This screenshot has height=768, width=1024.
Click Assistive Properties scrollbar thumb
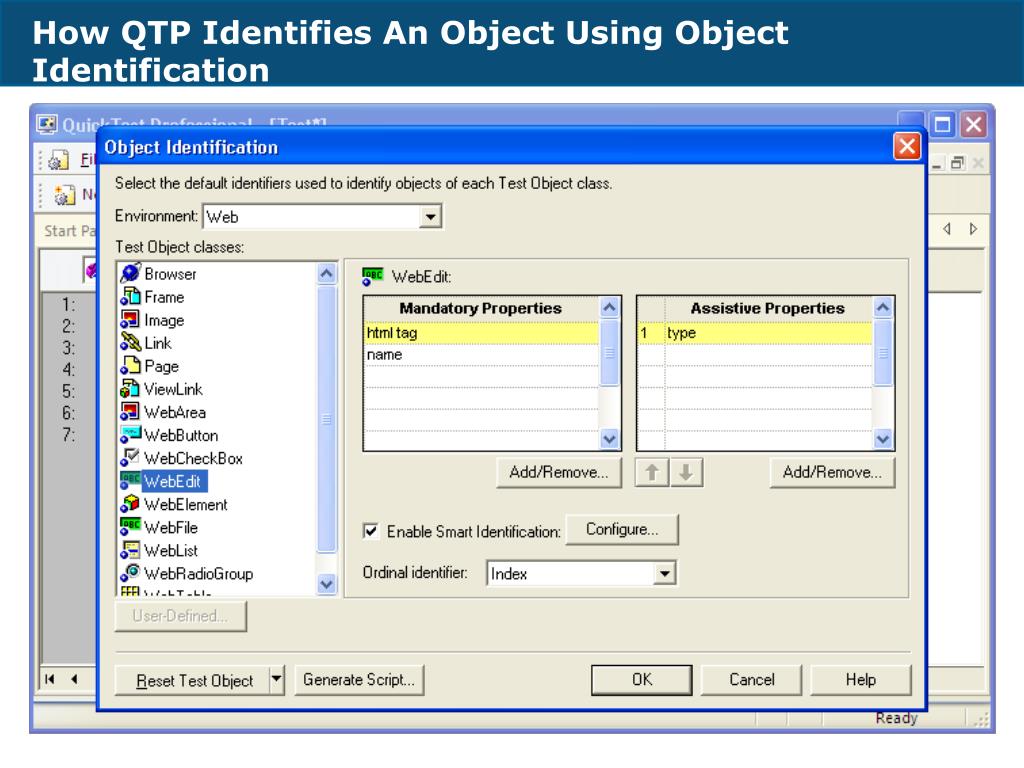pyautogui.click(x=883, y=353)
